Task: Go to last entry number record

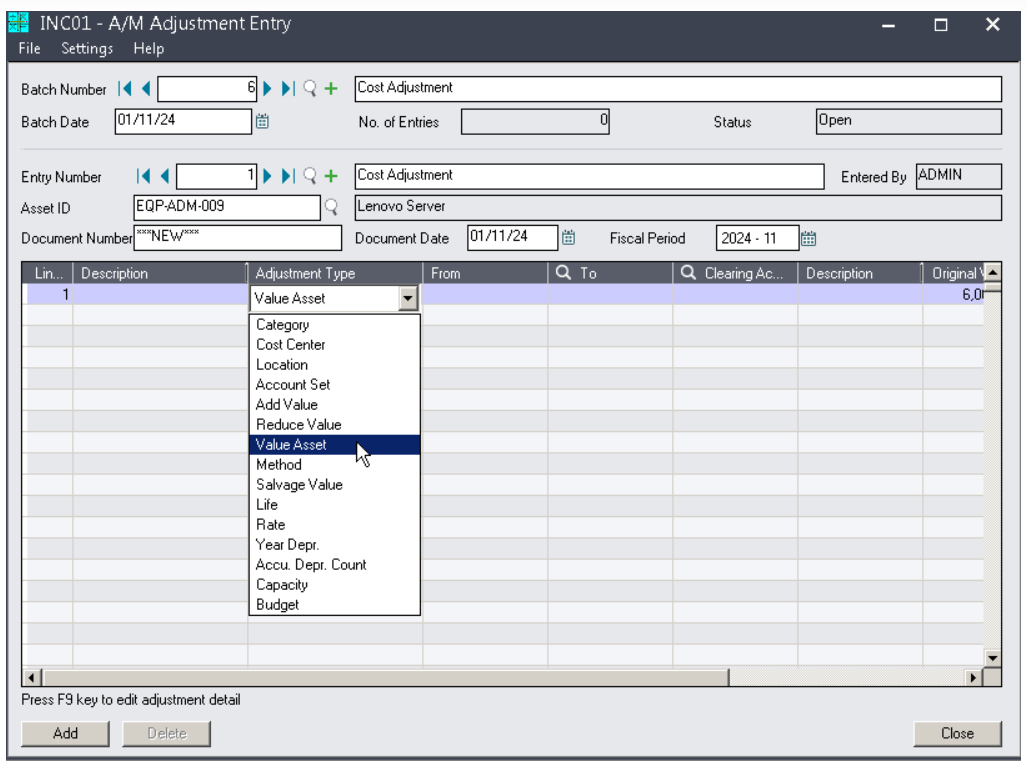Action: [288, 177]
